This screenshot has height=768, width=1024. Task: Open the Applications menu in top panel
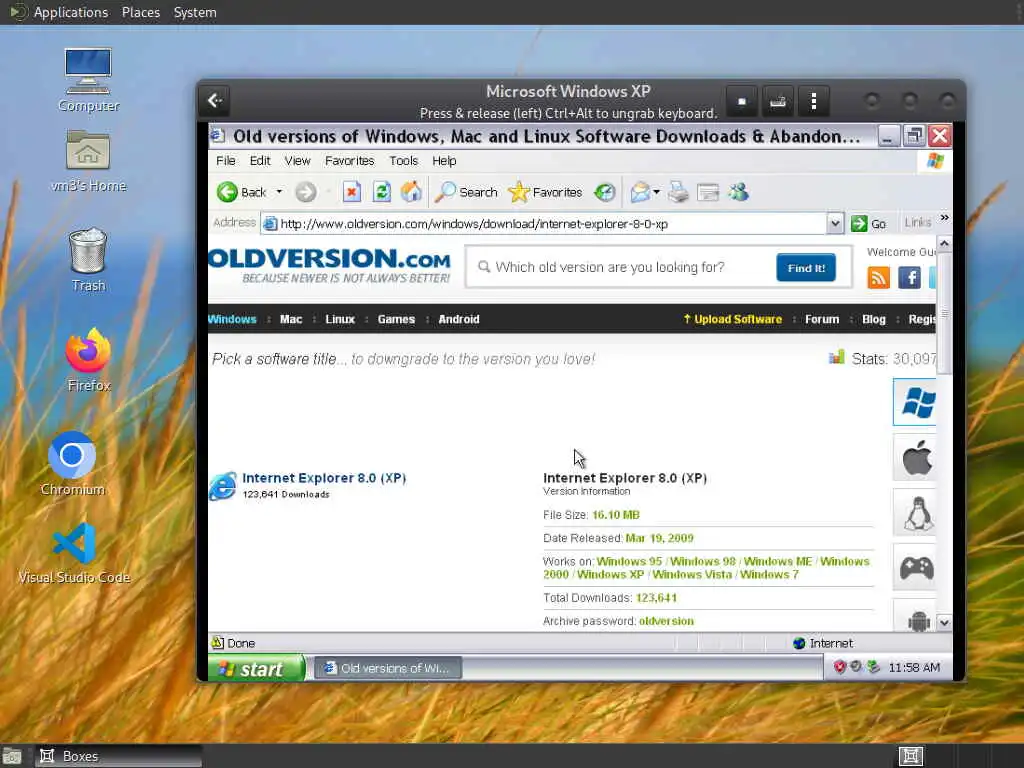click(x=71, y=12)
